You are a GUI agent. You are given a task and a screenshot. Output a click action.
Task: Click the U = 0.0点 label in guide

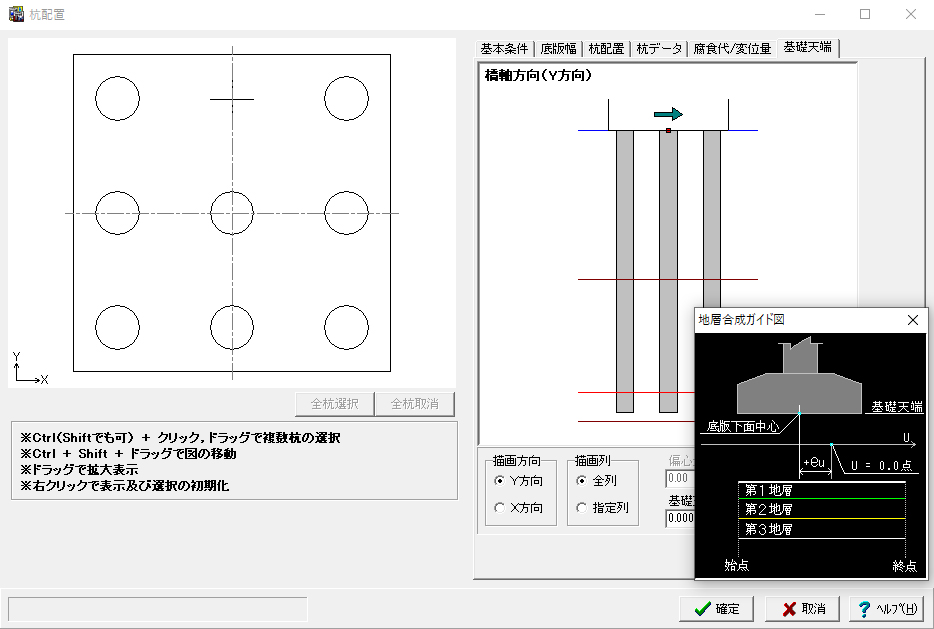882,465
